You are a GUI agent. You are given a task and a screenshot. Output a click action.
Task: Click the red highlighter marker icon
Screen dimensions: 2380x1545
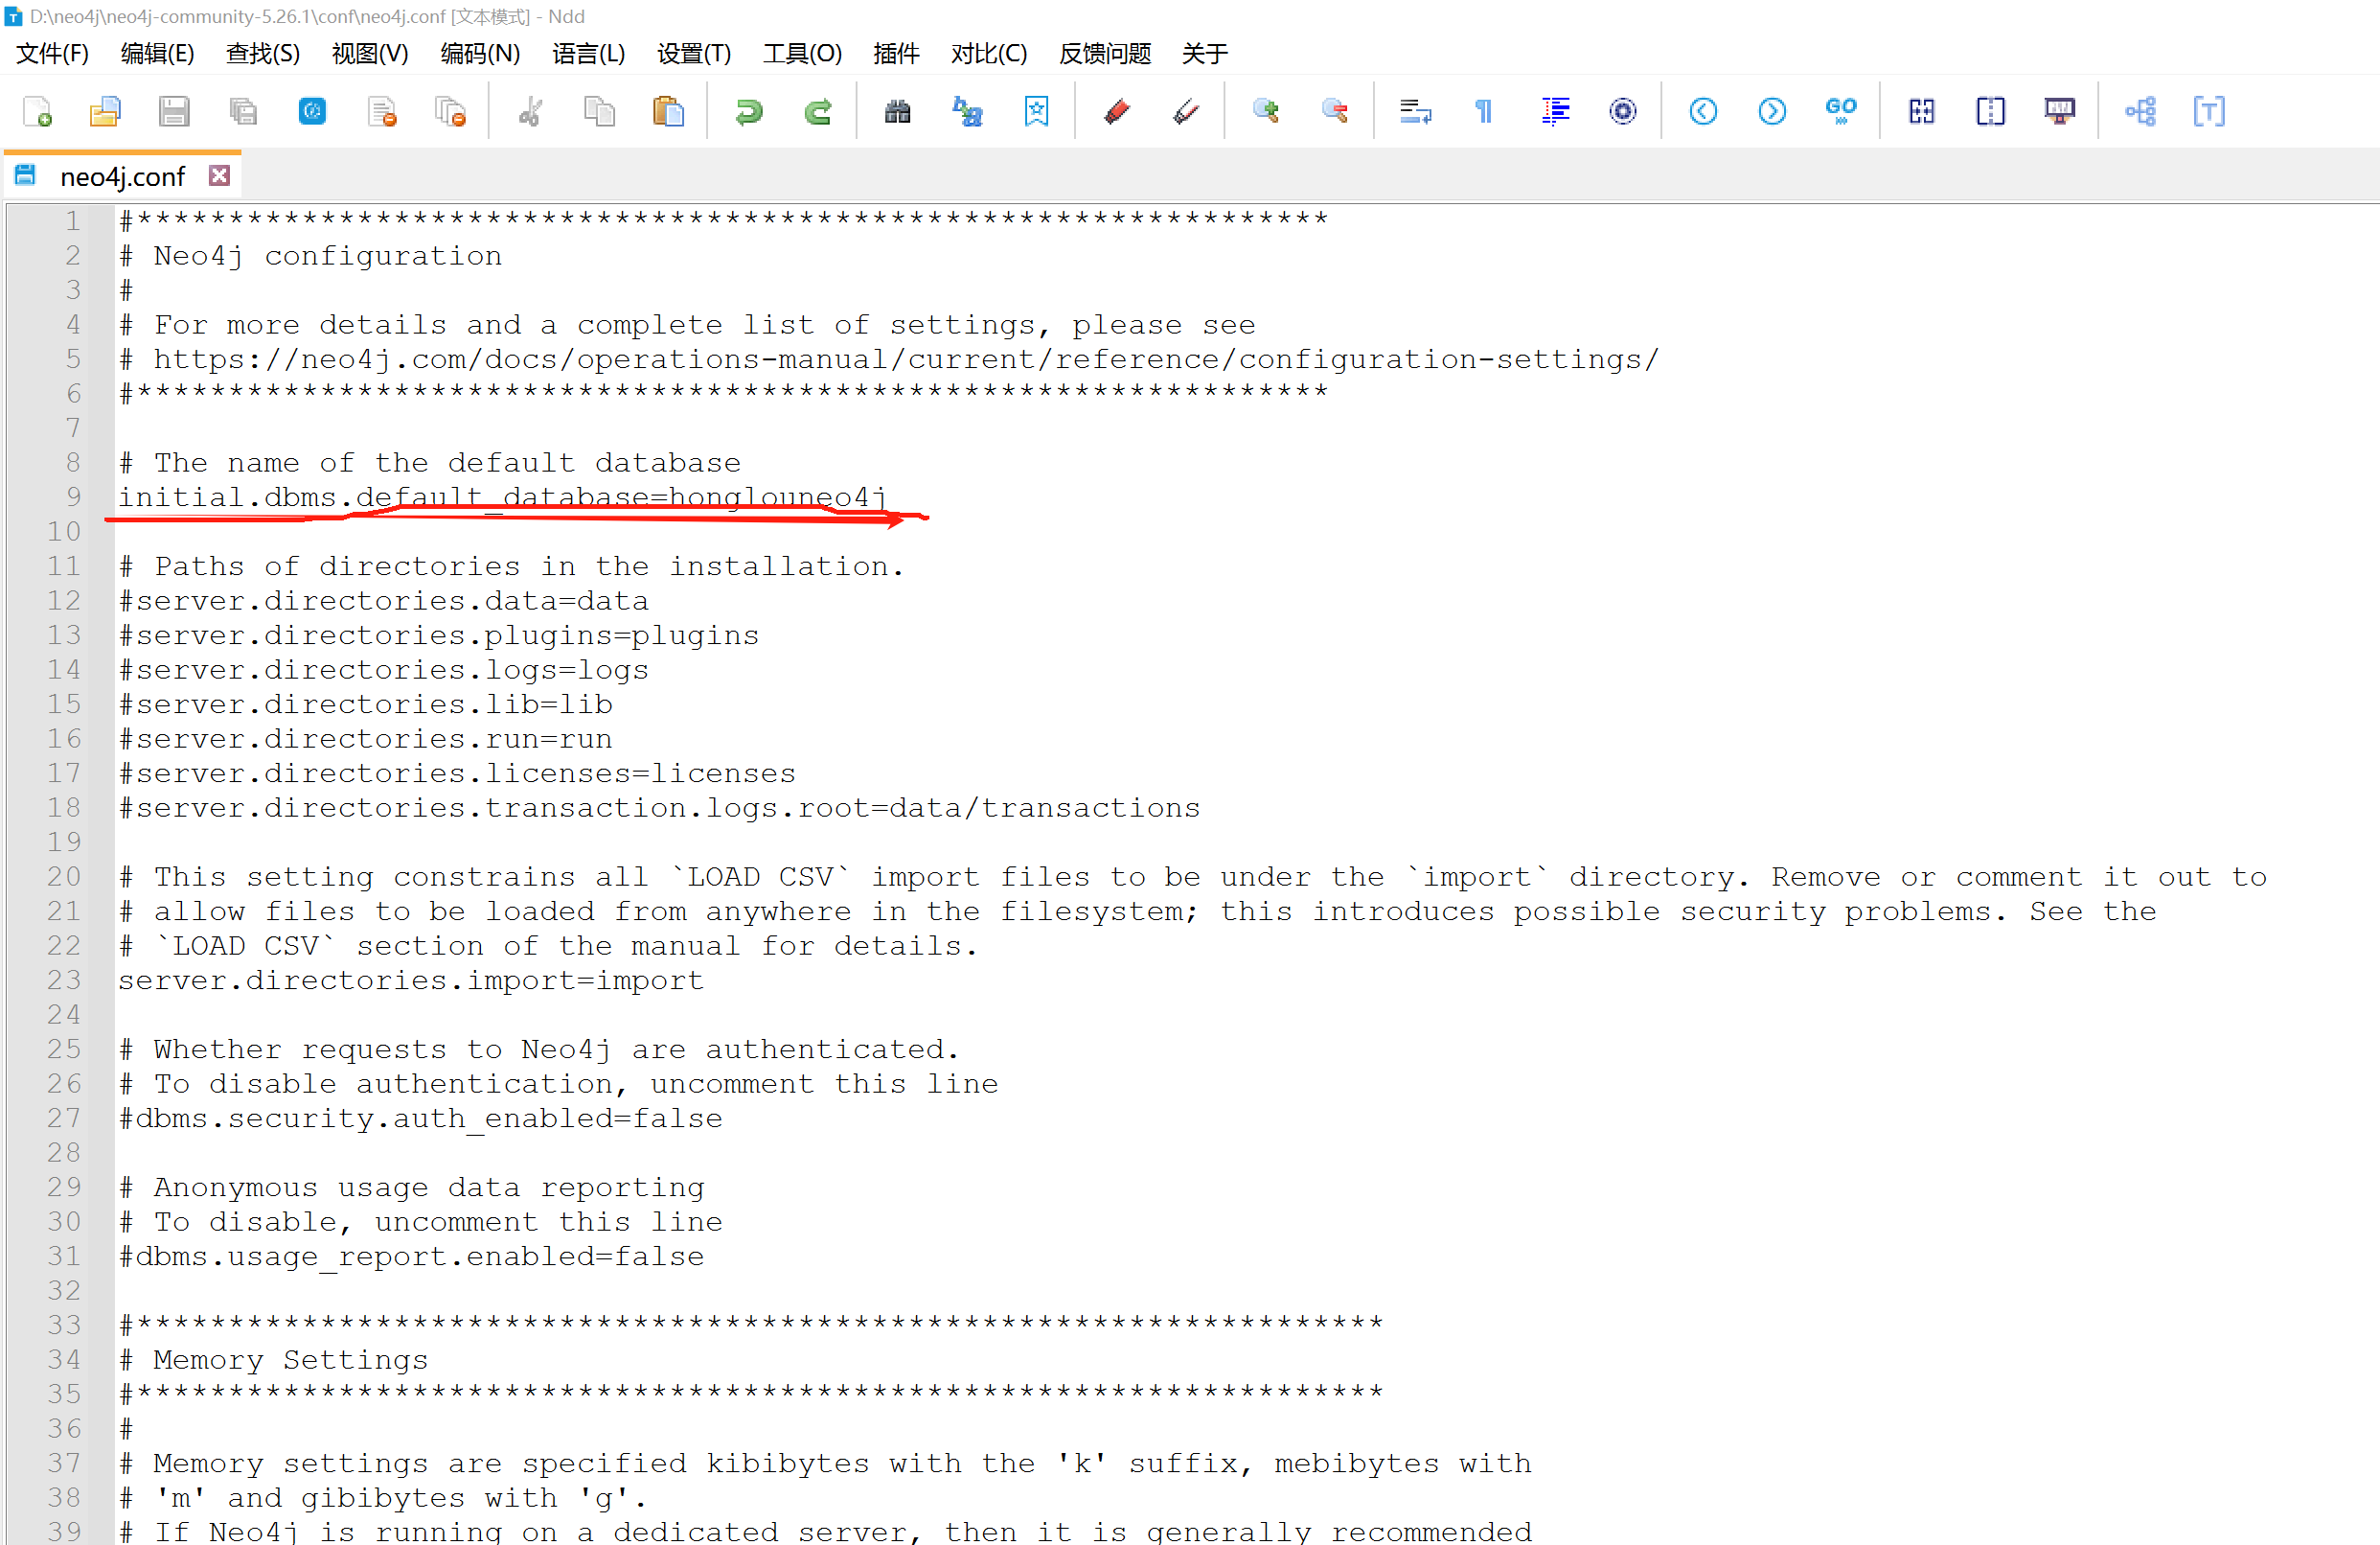pos(1116,111)
